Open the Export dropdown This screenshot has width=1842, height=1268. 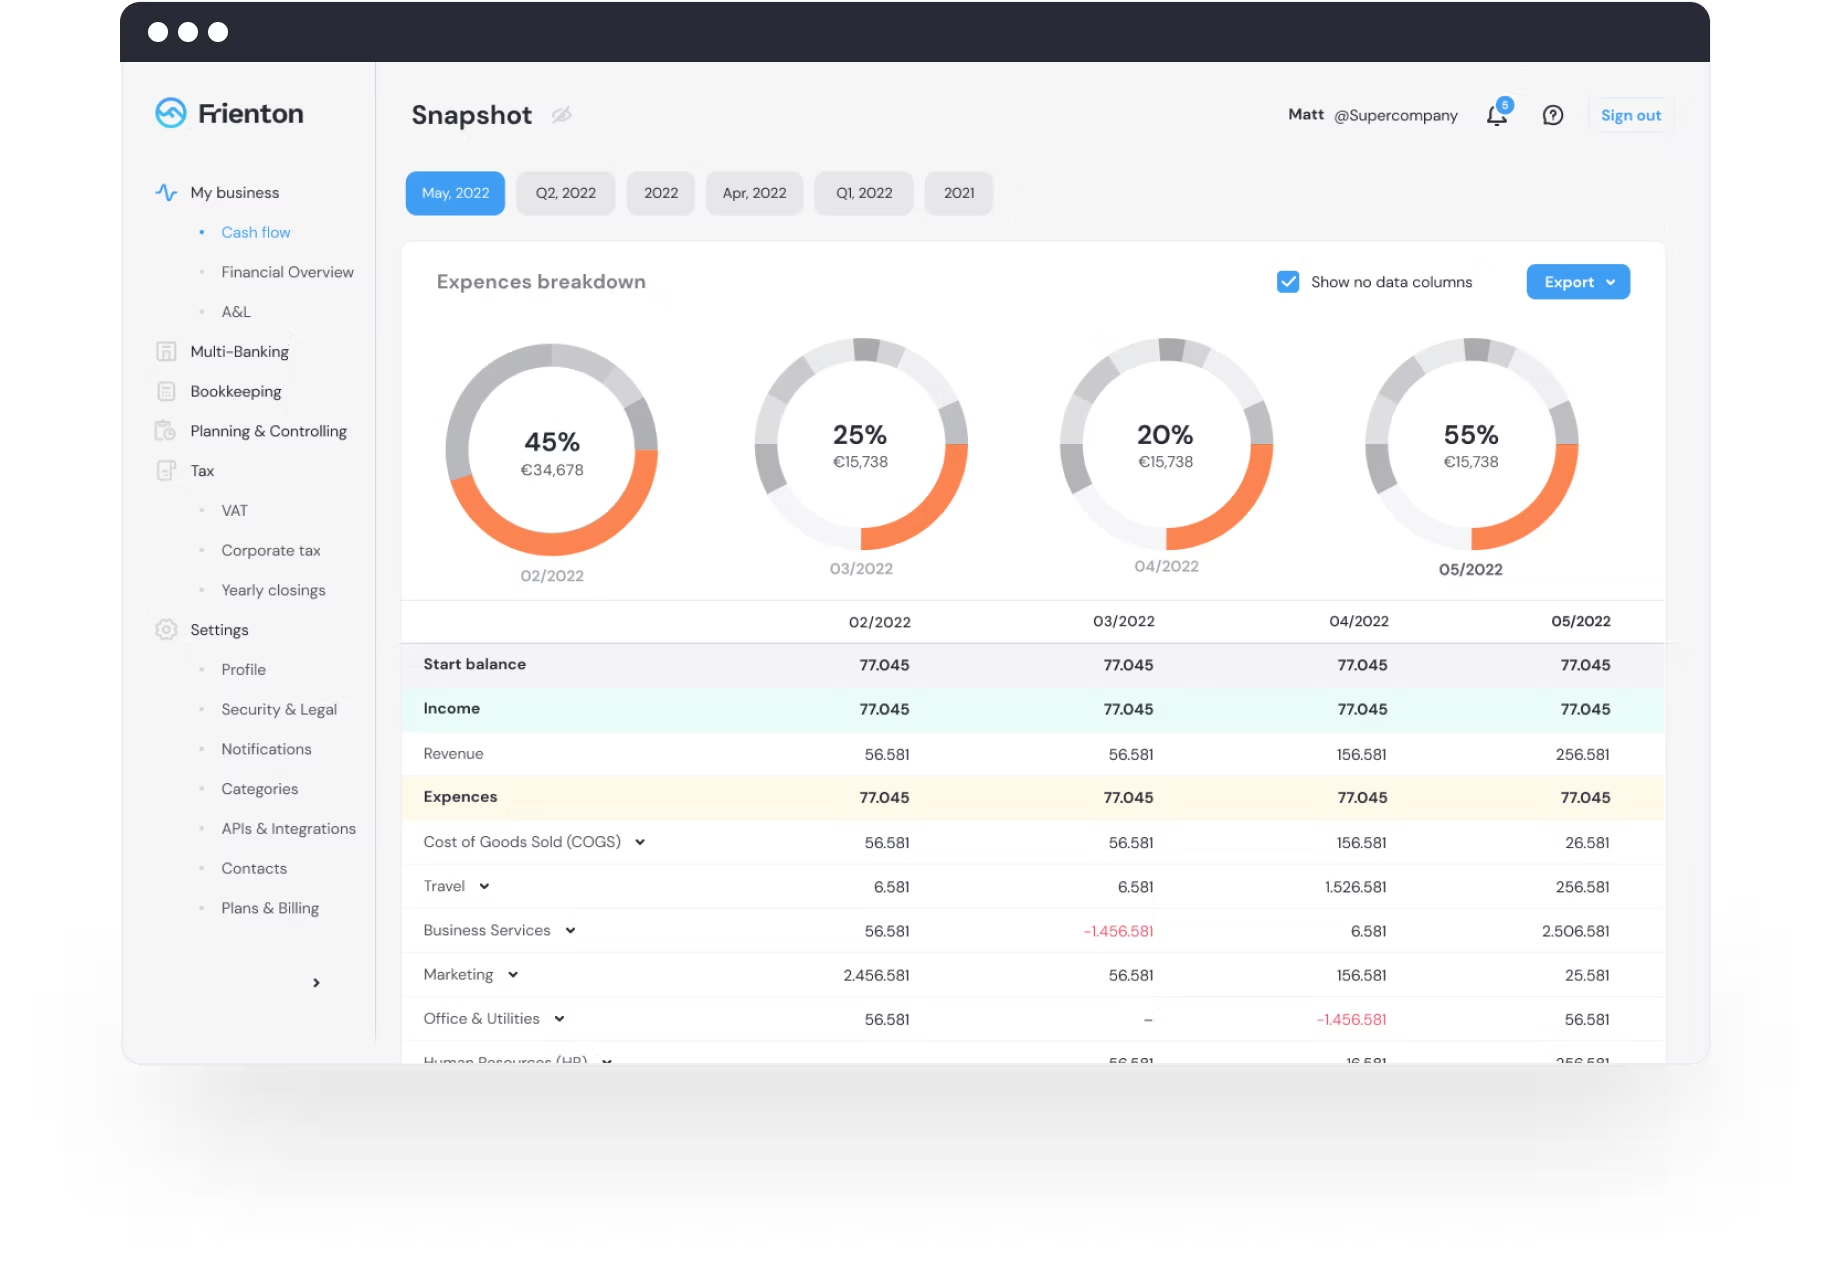1578,282
